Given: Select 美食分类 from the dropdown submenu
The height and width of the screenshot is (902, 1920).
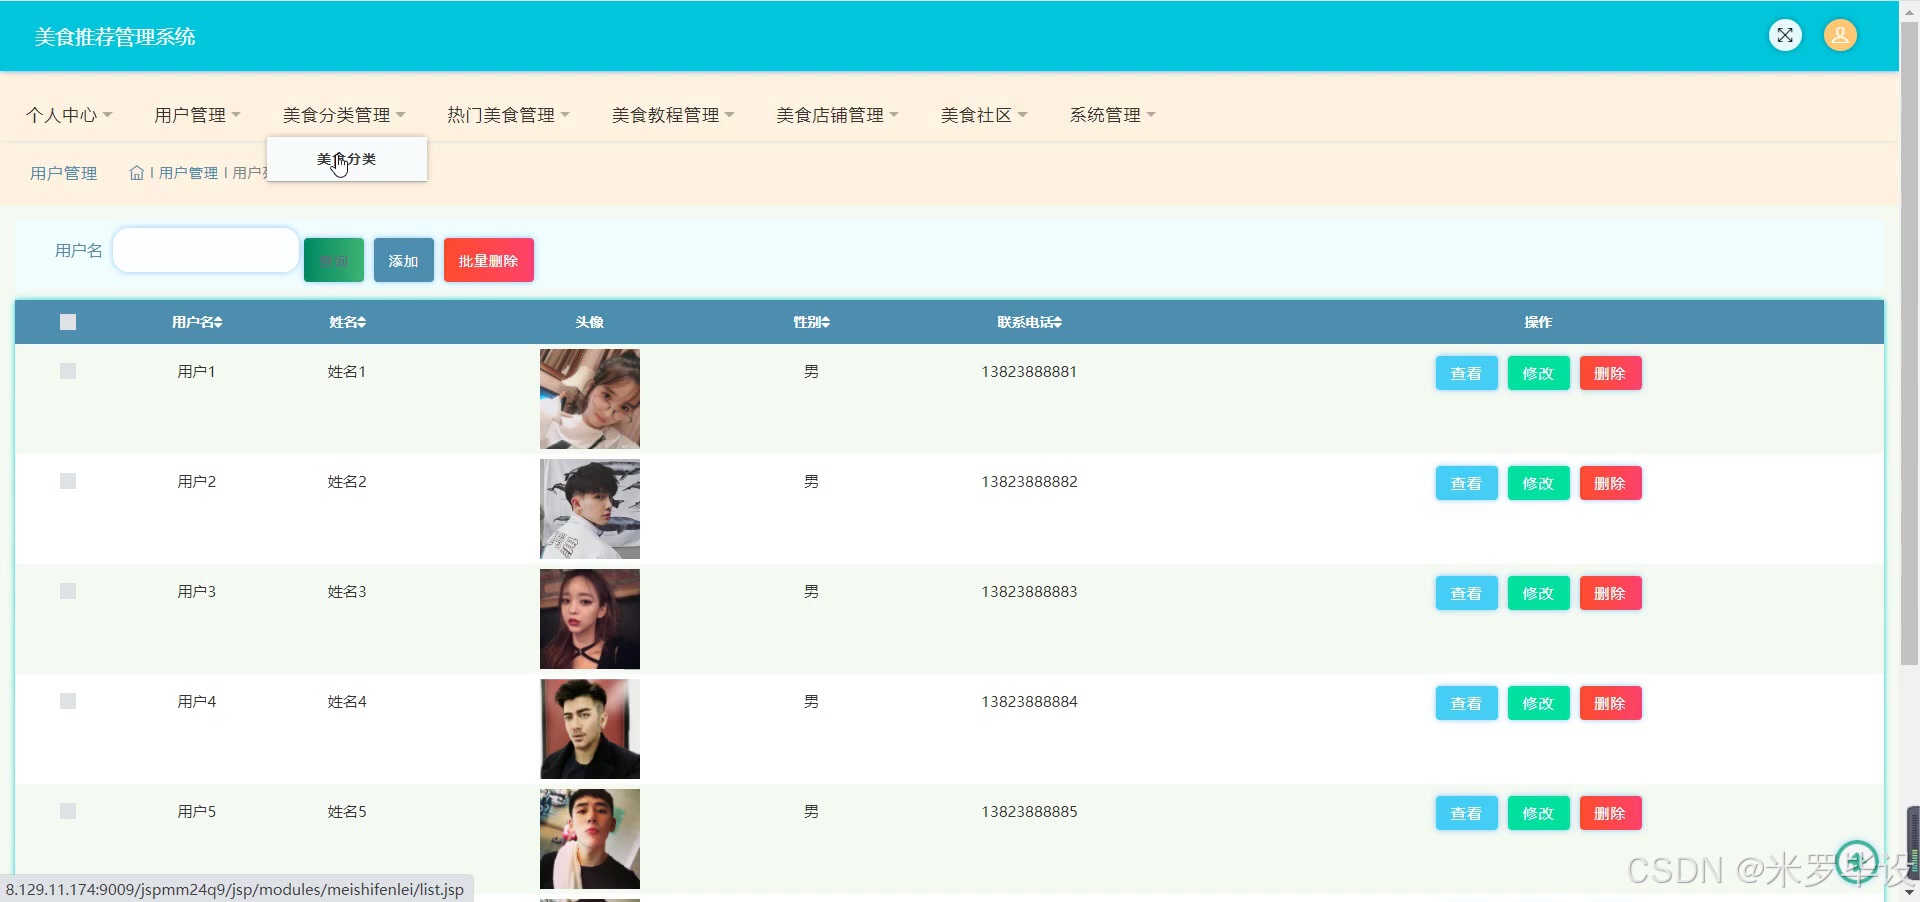Looking at the screenshot, I should click(x=346, y=160).
